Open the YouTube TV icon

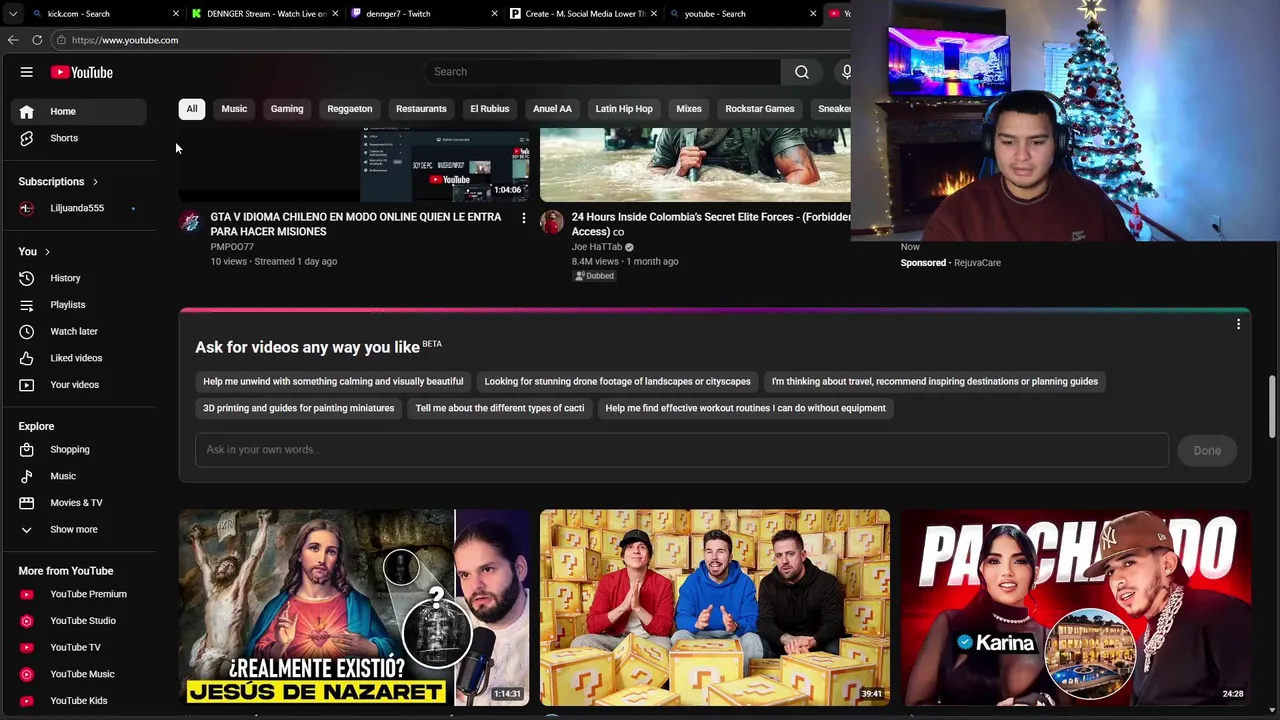pos(27,648)
